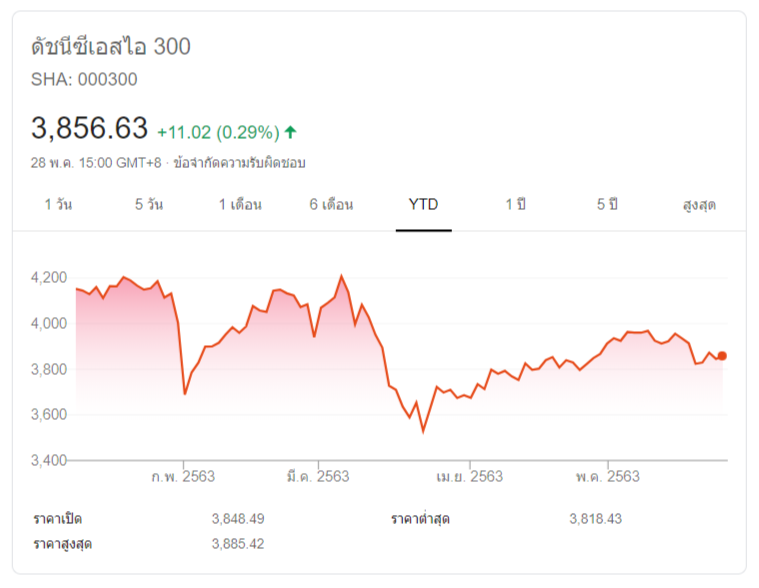Image resolution: width=759 pixels, height=588 pixels.
Task: Click the ราคาเปิด value 3,848.49
Action: pos(238,519)
